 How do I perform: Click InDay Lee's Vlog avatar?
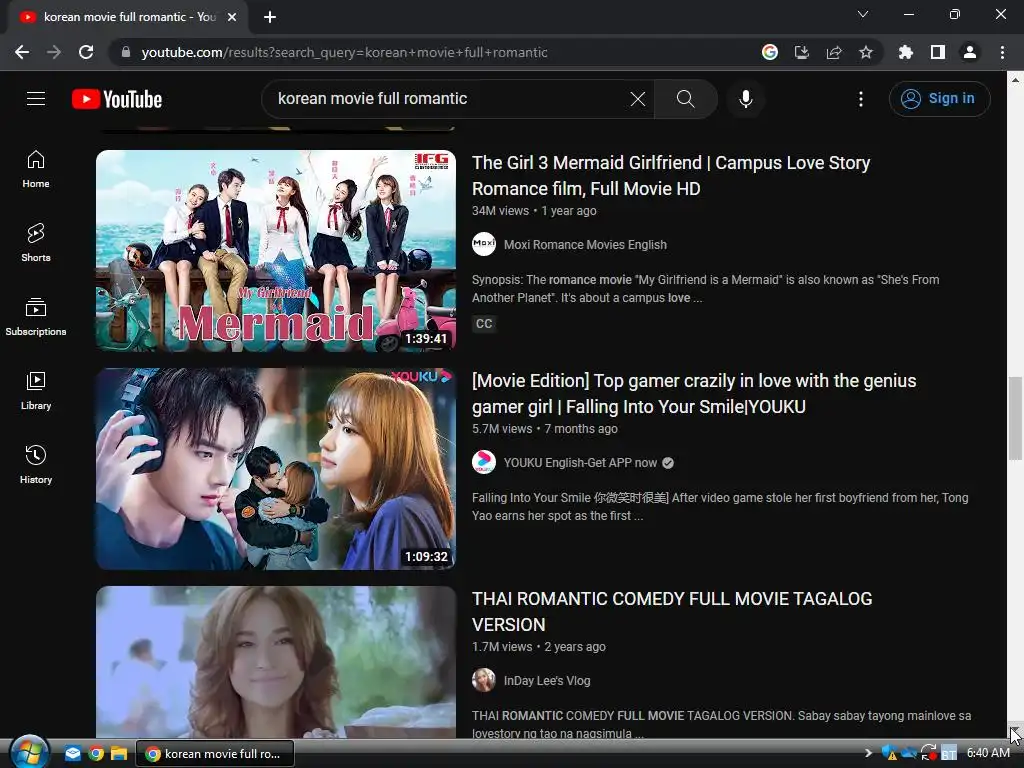484,680
